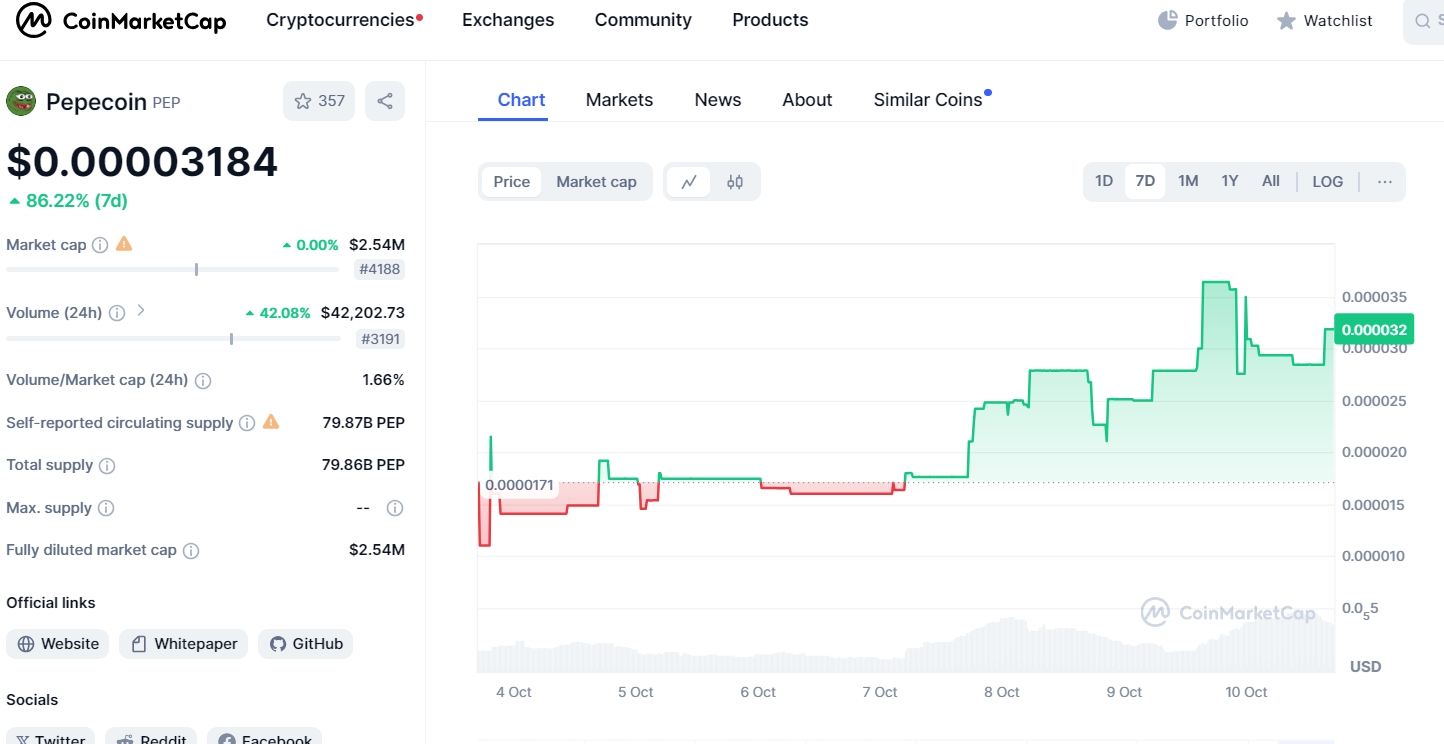This screenshot has height=744, width=1444.
Task: Click the 1.66% Volume/Market cap value
Action: point(384,380)
